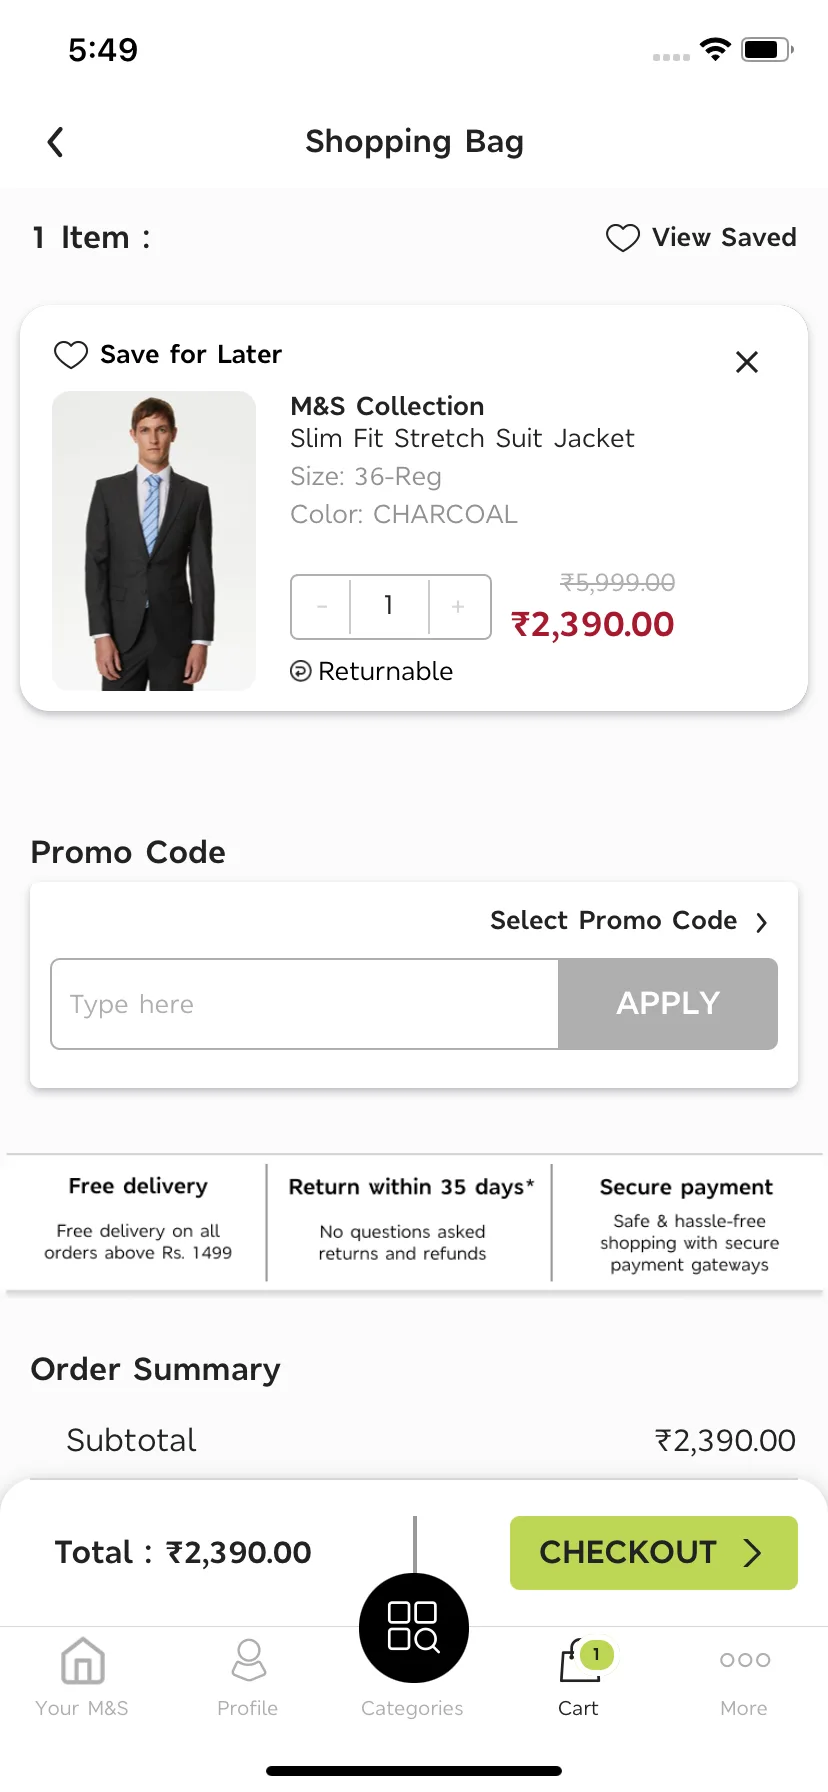Viewport: 828px width, 1792px height.
Task: Decrease quantity with minus button
Action: (x=321, y=606)
